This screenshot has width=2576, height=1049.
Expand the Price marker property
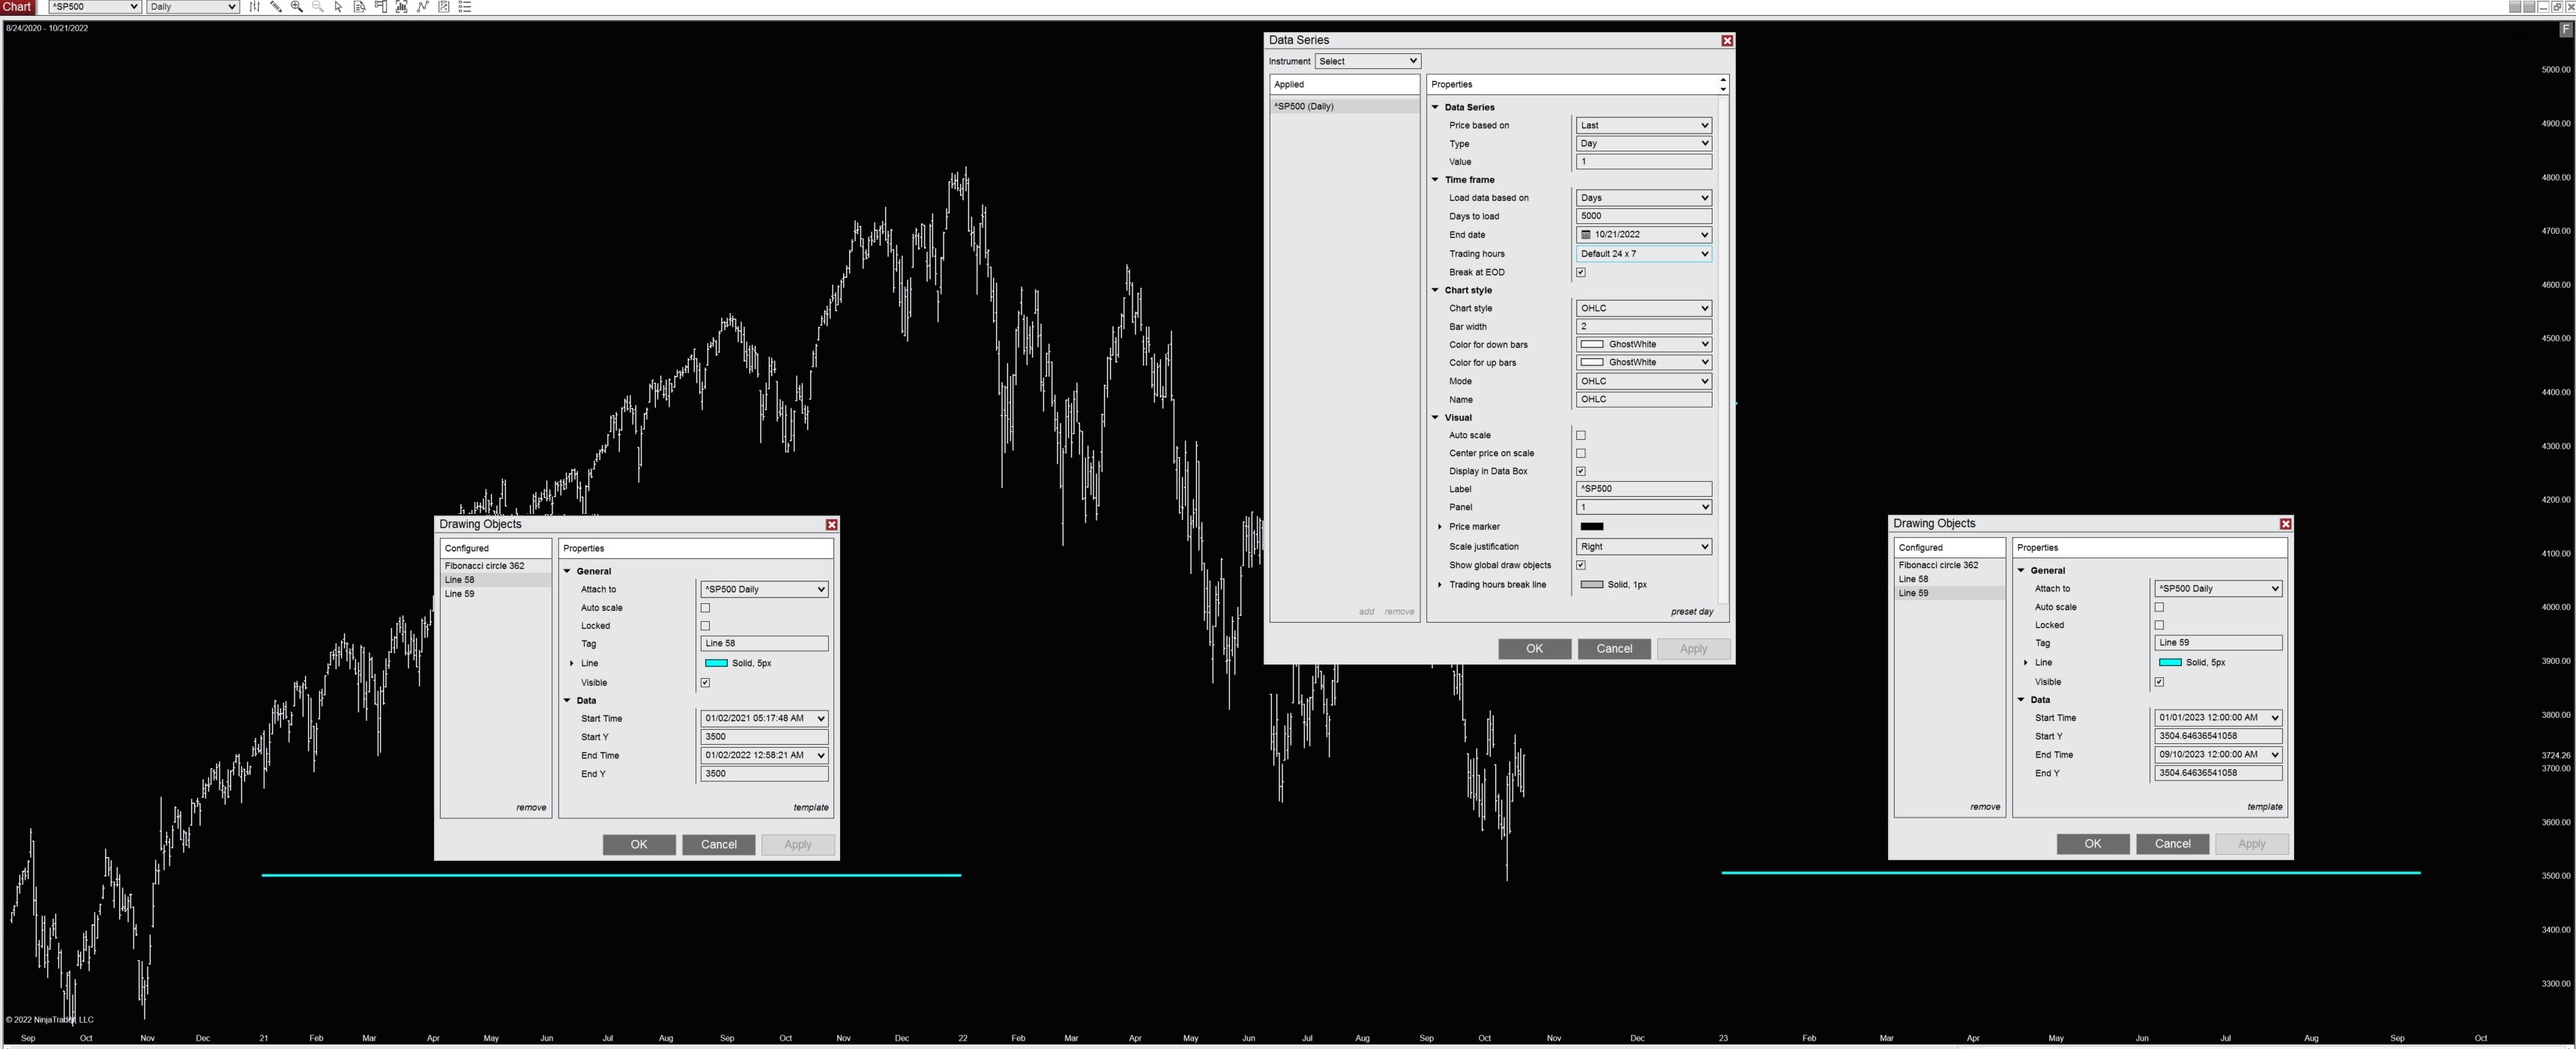pos(1440,527)
